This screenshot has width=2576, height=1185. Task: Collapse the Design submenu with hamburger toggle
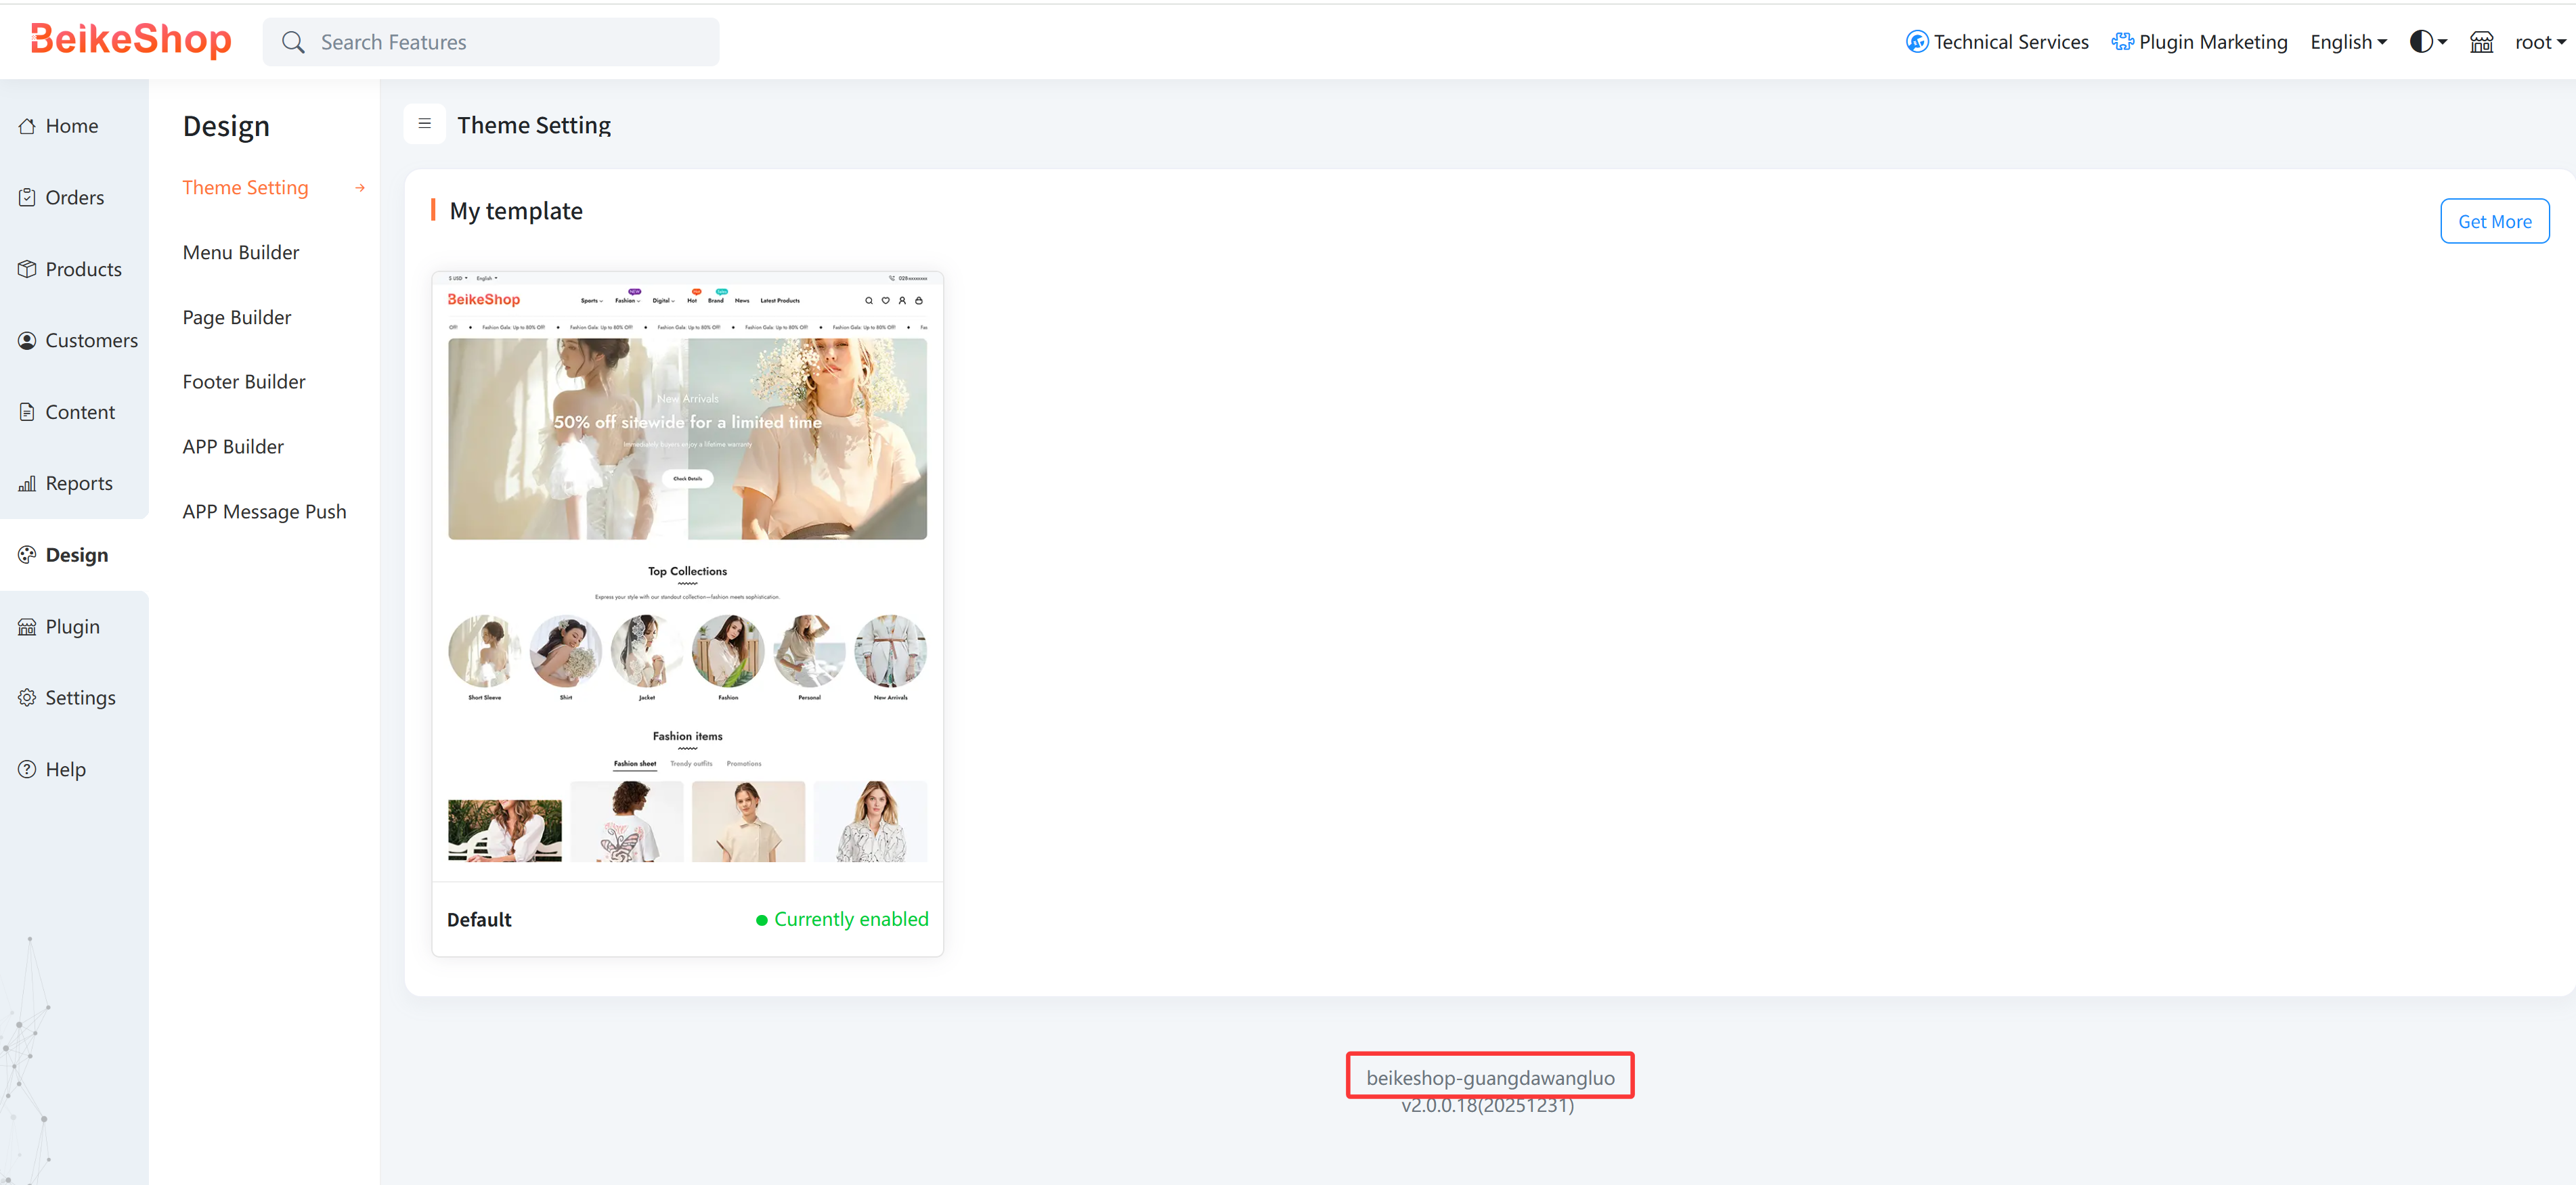pos(425,123)
